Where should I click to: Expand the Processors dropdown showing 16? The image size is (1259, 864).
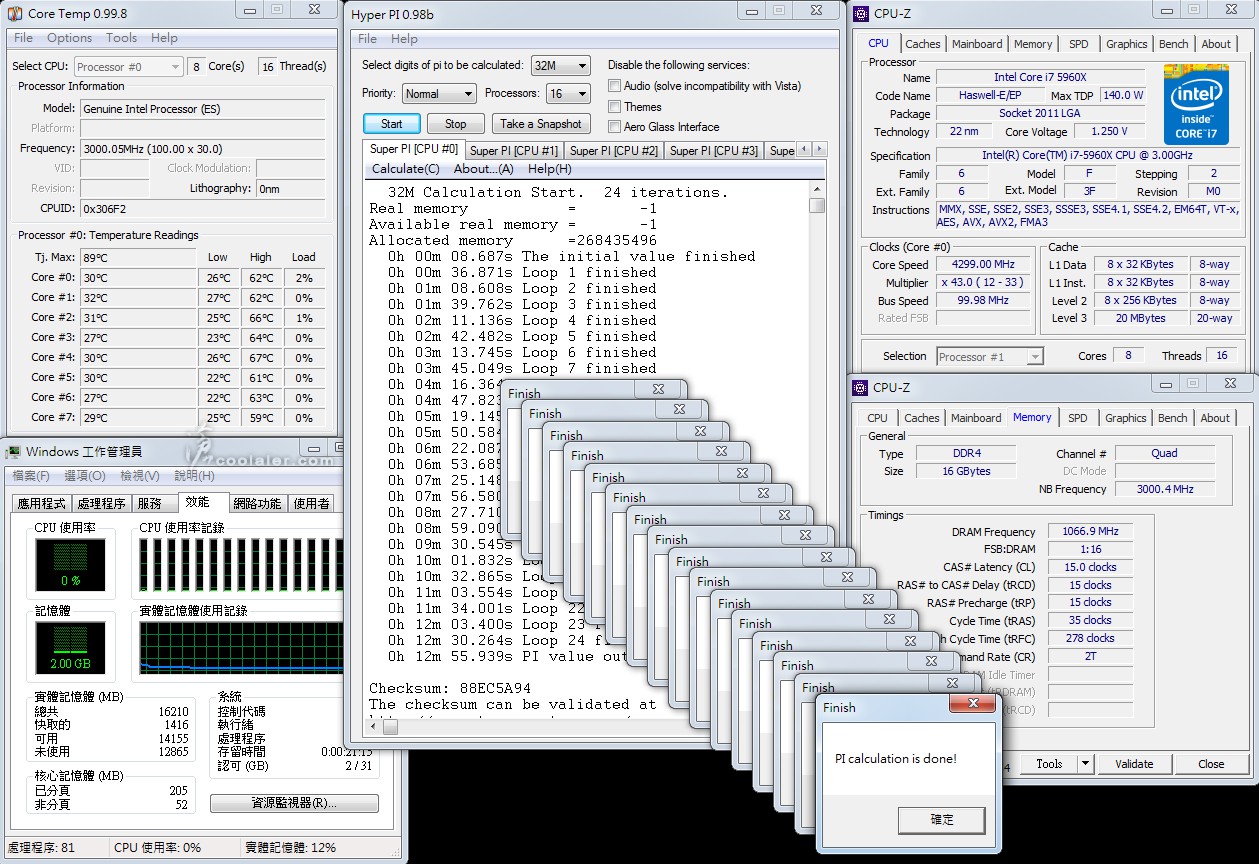tap(568, 93)
